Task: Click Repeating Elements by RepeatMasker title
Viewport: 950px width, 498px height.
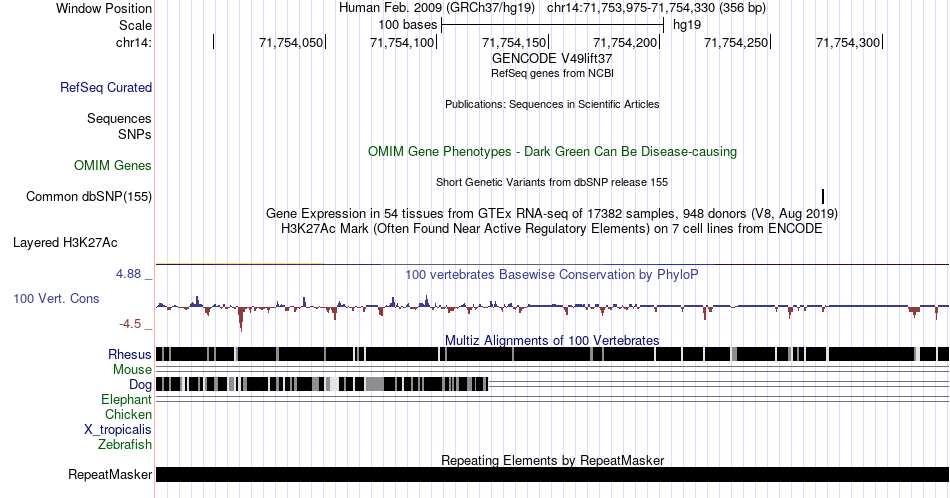Action: (x=552, y=460)
